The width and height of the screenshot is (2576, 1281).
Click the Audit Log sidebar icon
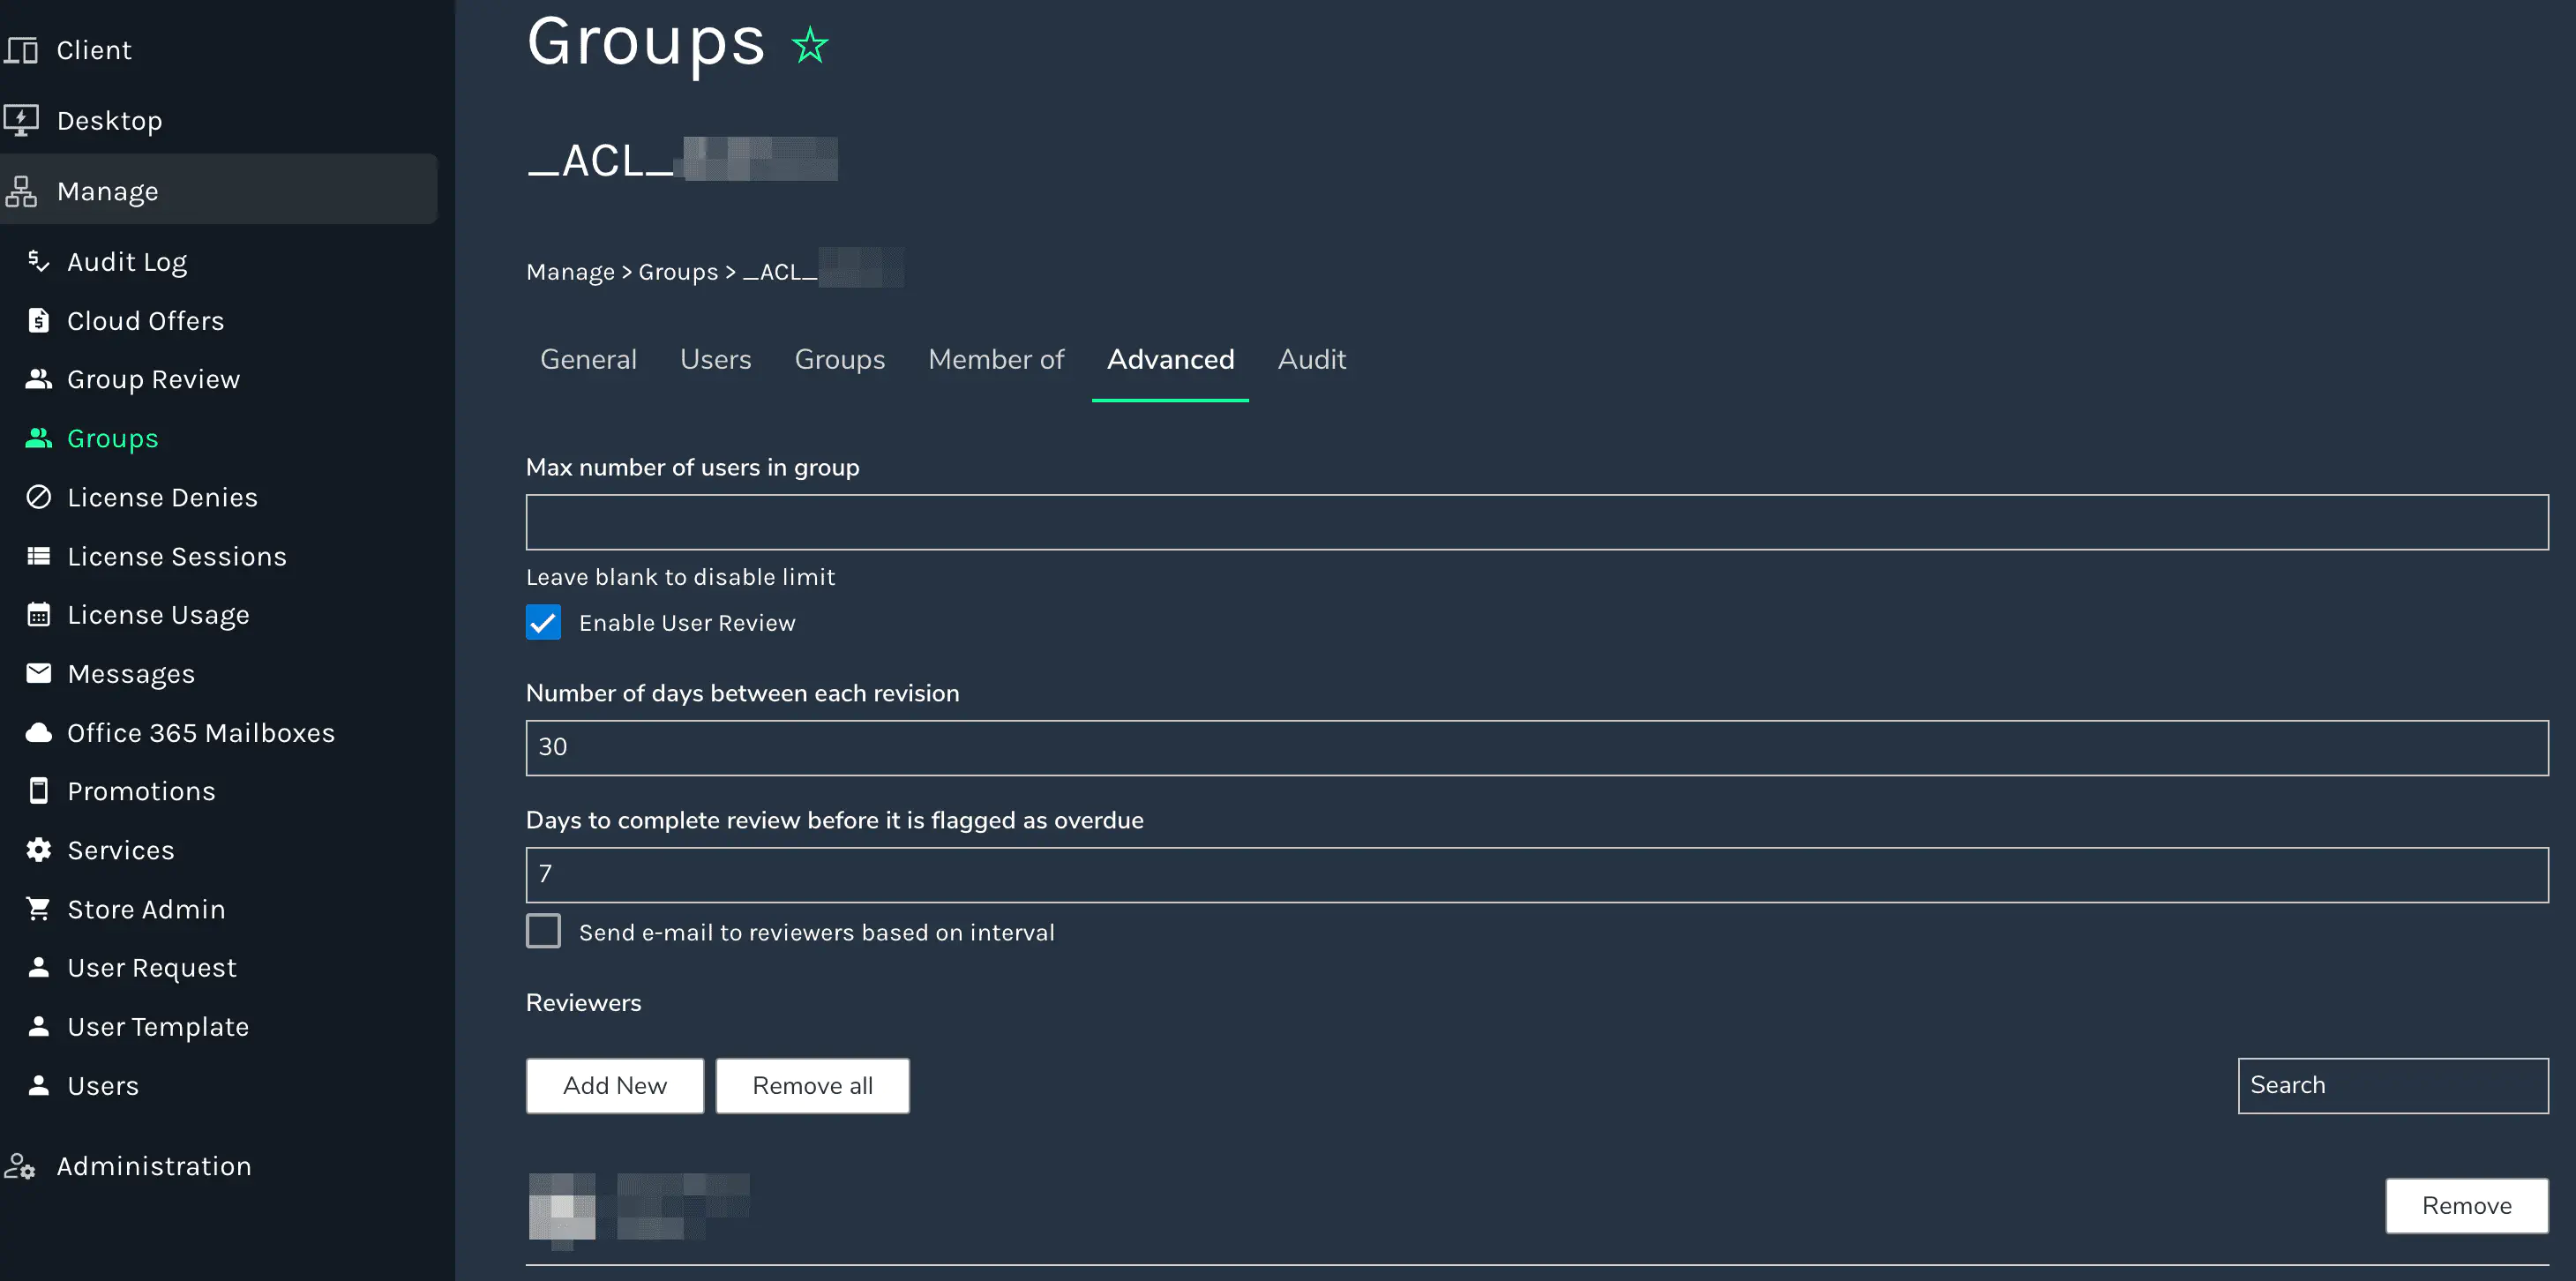tap(38, 261)
